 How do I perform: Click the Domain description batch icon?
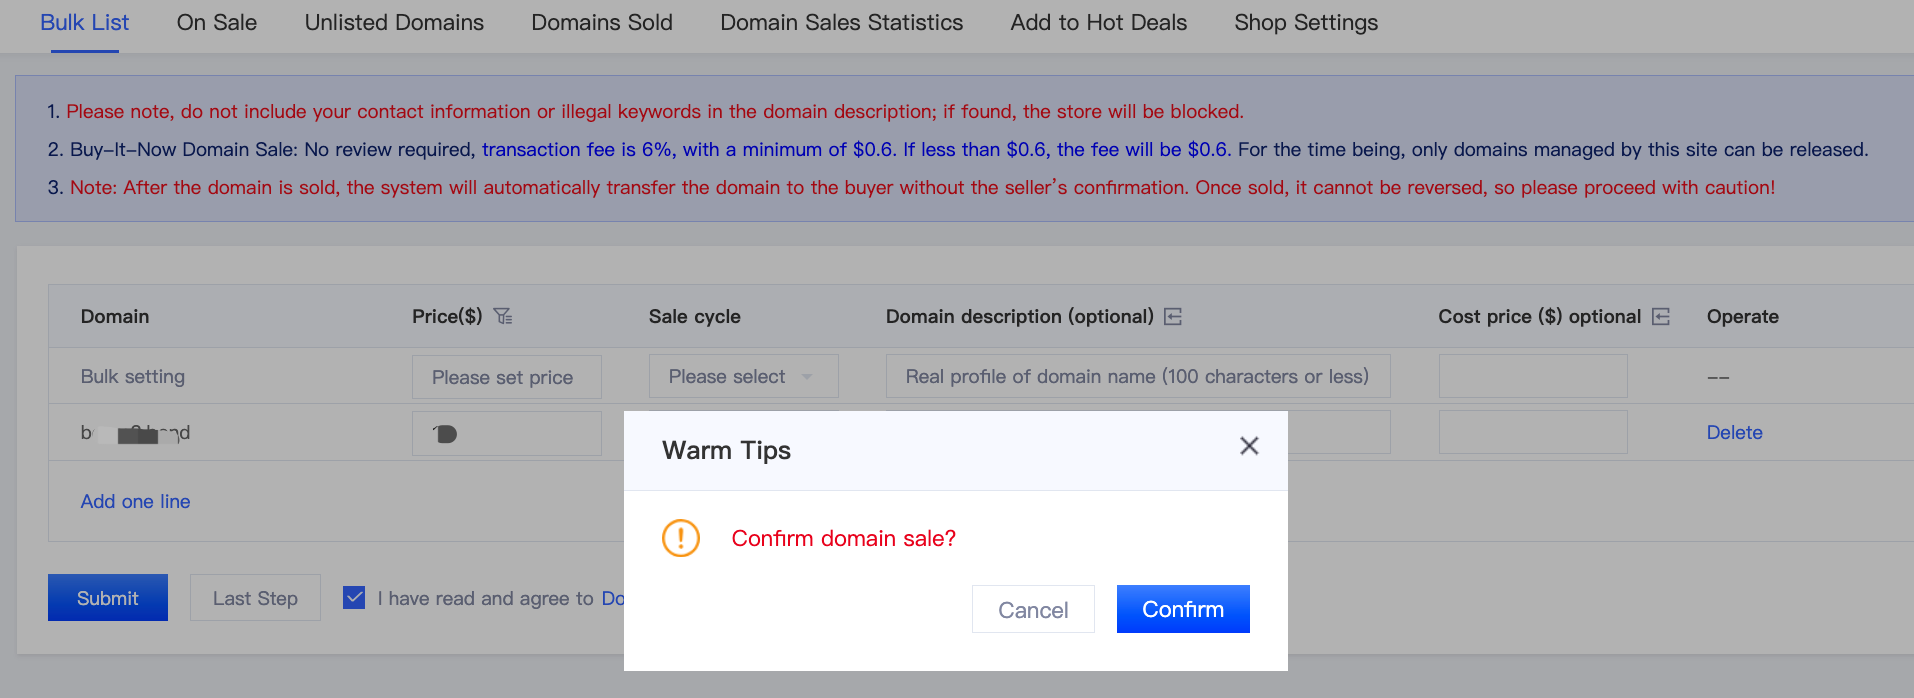pos(1174,316)
